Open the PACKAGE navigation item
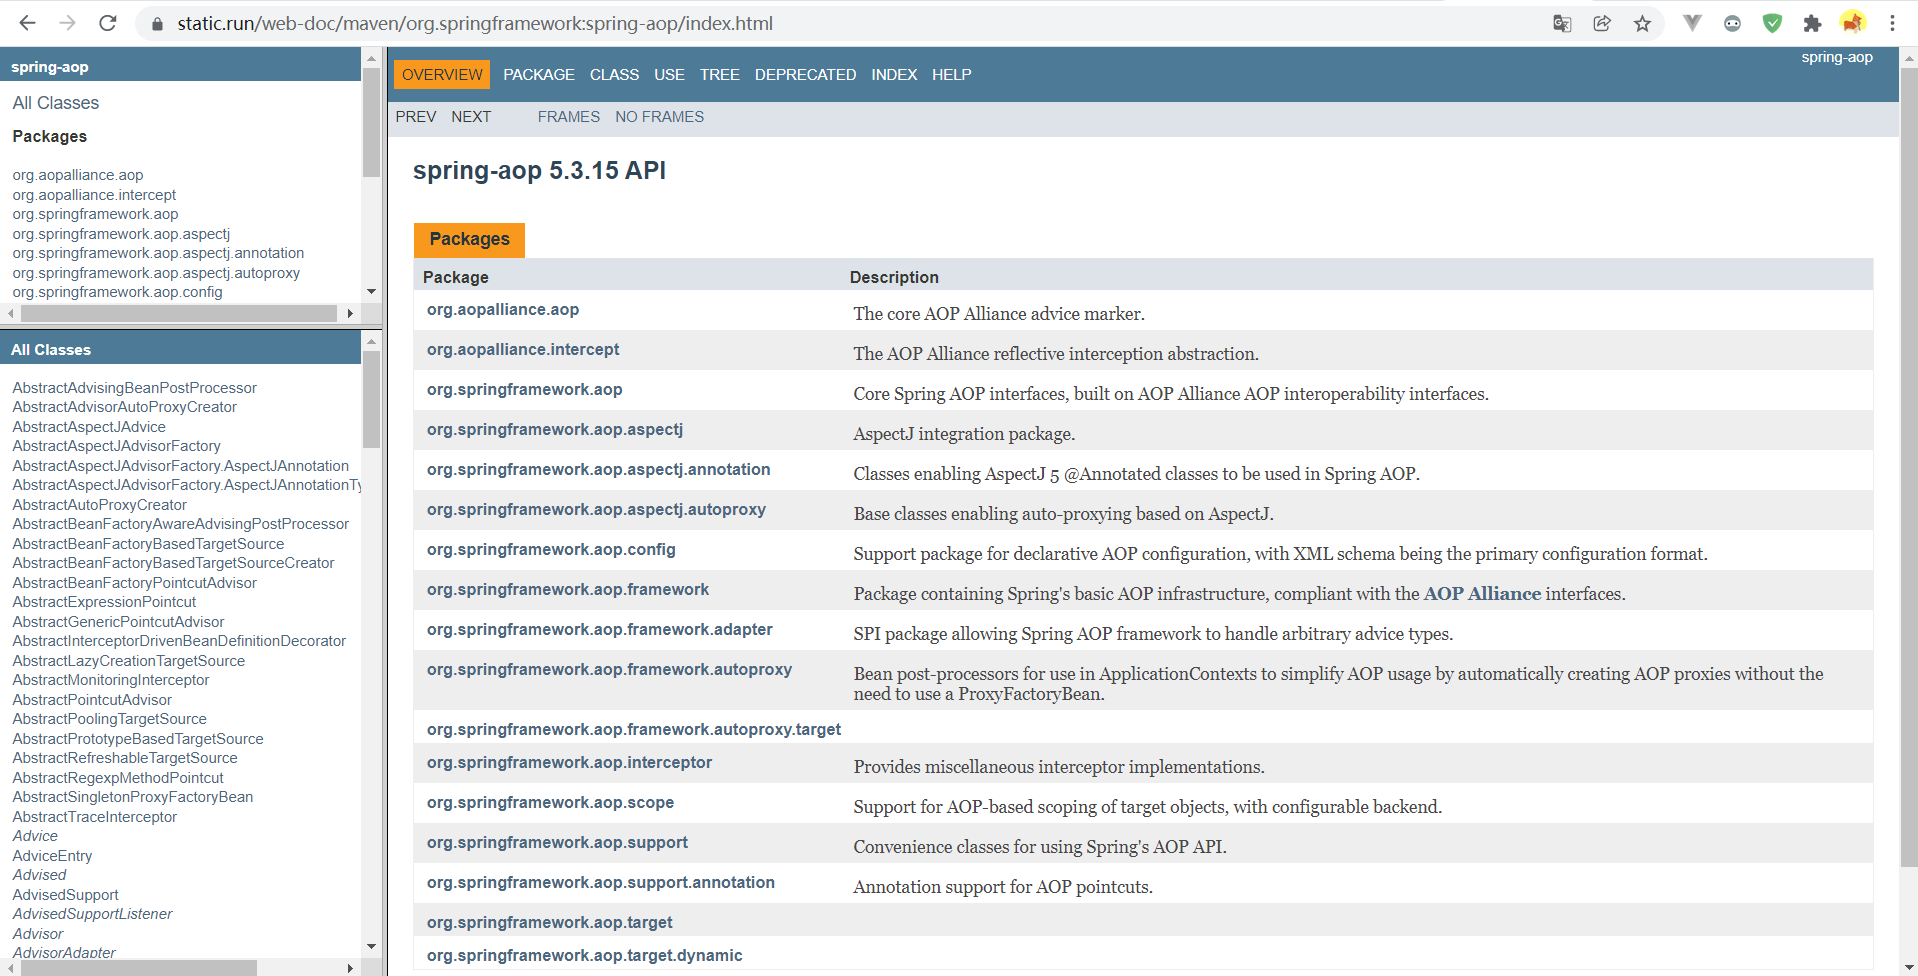Image resolution: width=1918 pixels, height=976 pixels. (x=539, y=74)
